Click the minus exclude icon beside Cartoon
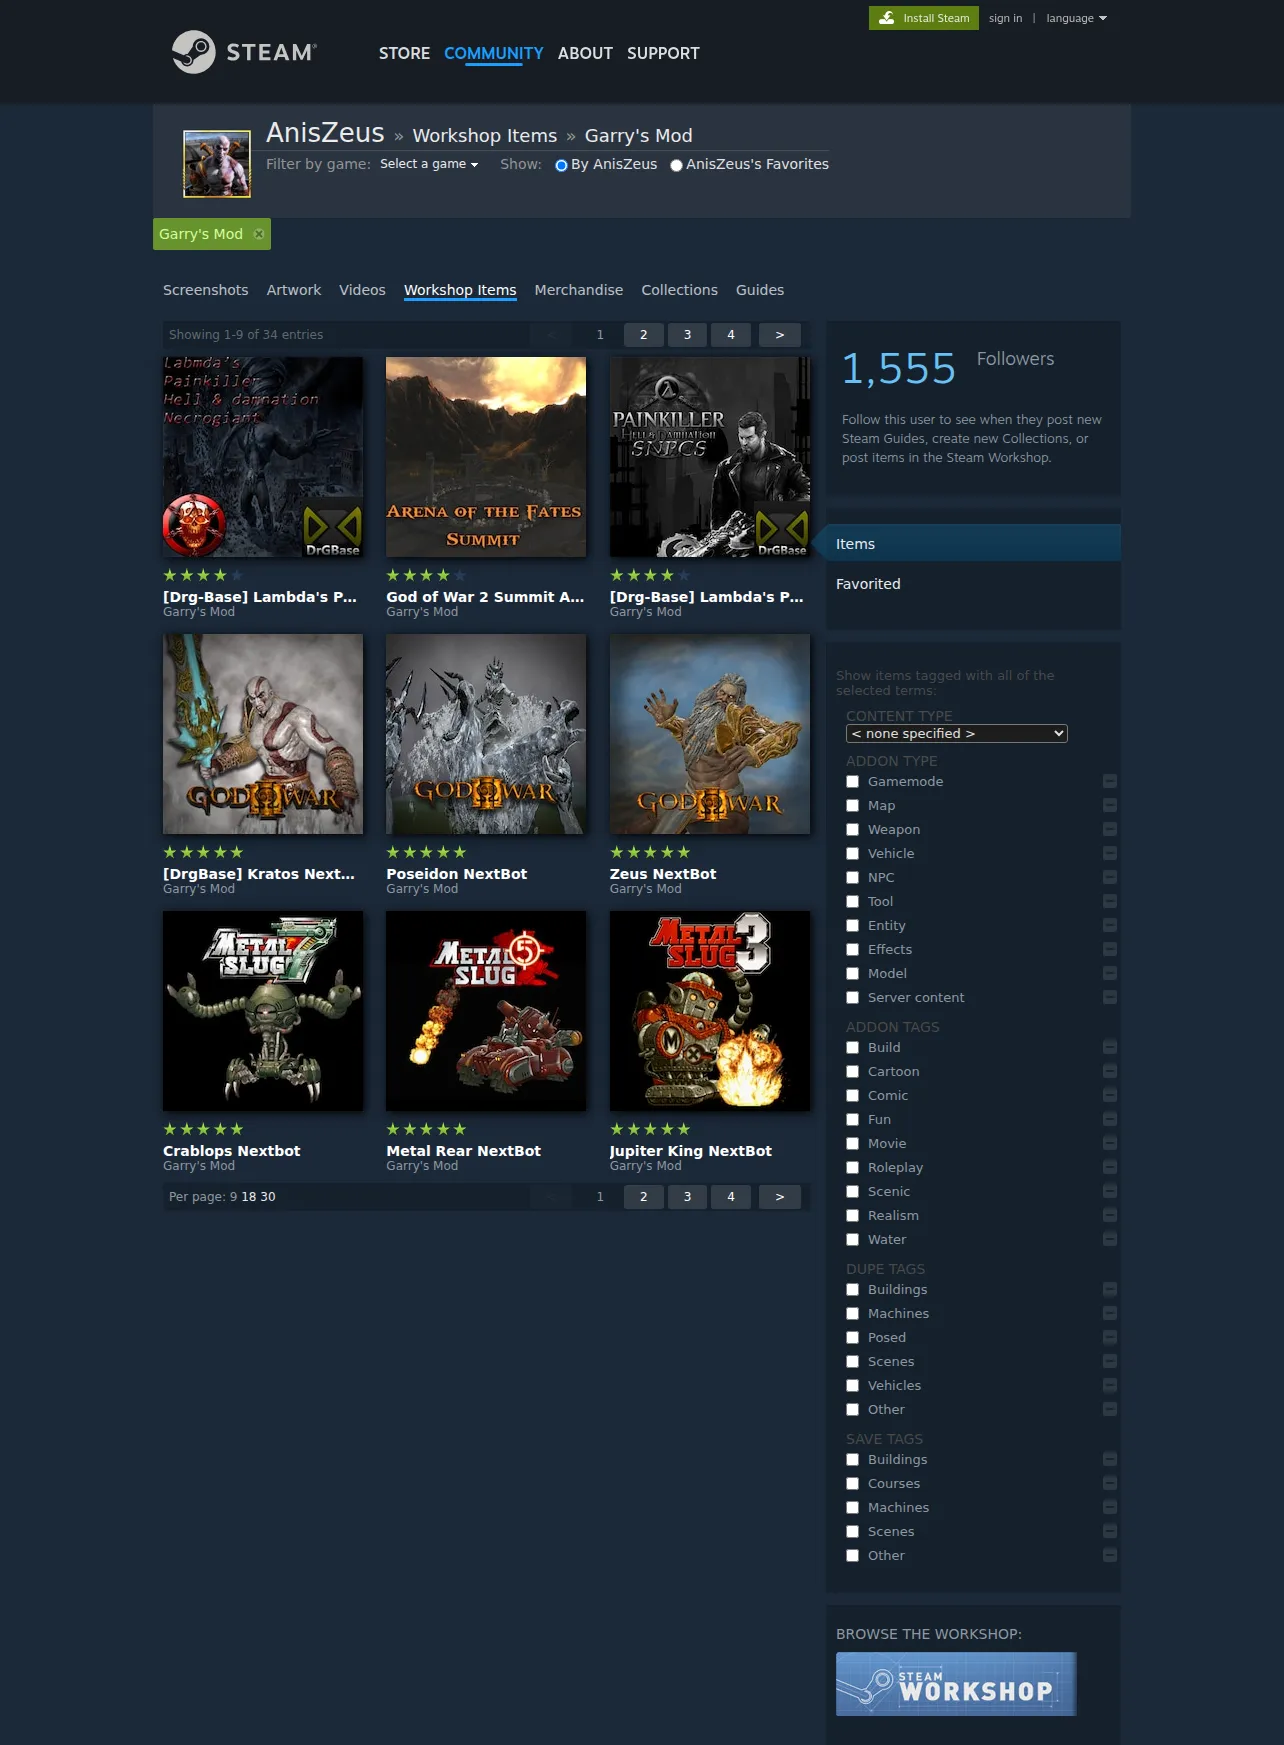Viewport: 1284px width, 1745px height. (1110, 1071)
